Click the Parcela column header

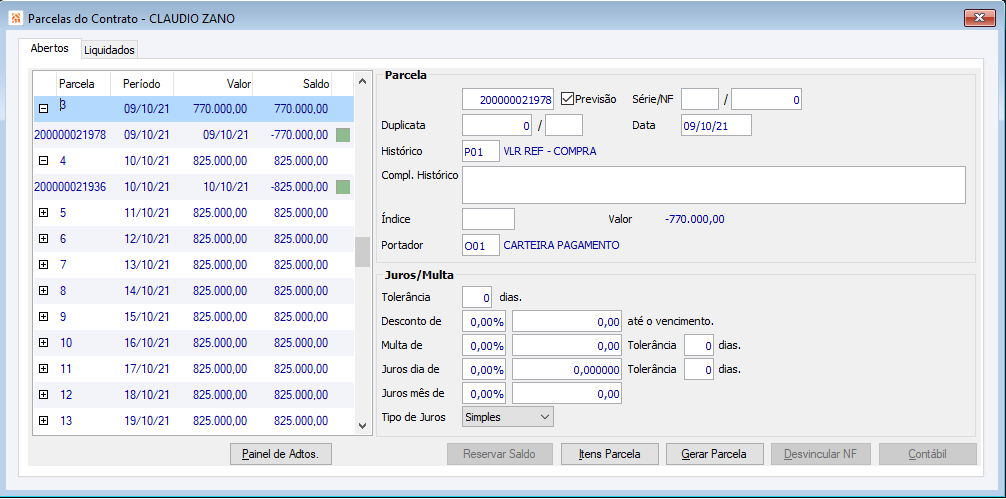point(83,83)
